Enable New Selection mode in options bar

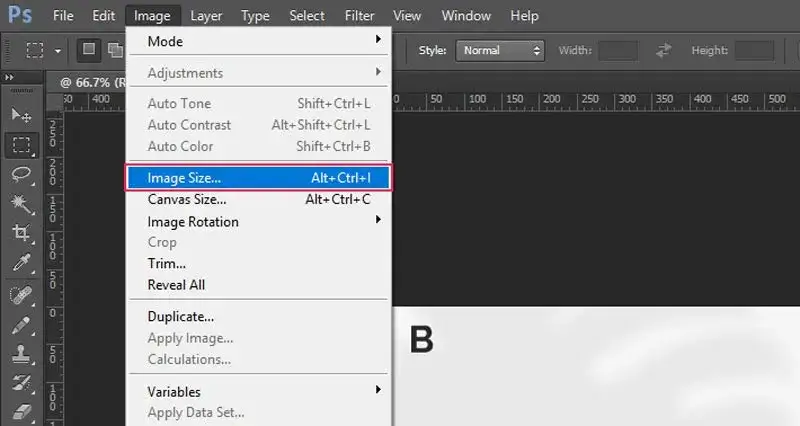click(x=88, y=50)
